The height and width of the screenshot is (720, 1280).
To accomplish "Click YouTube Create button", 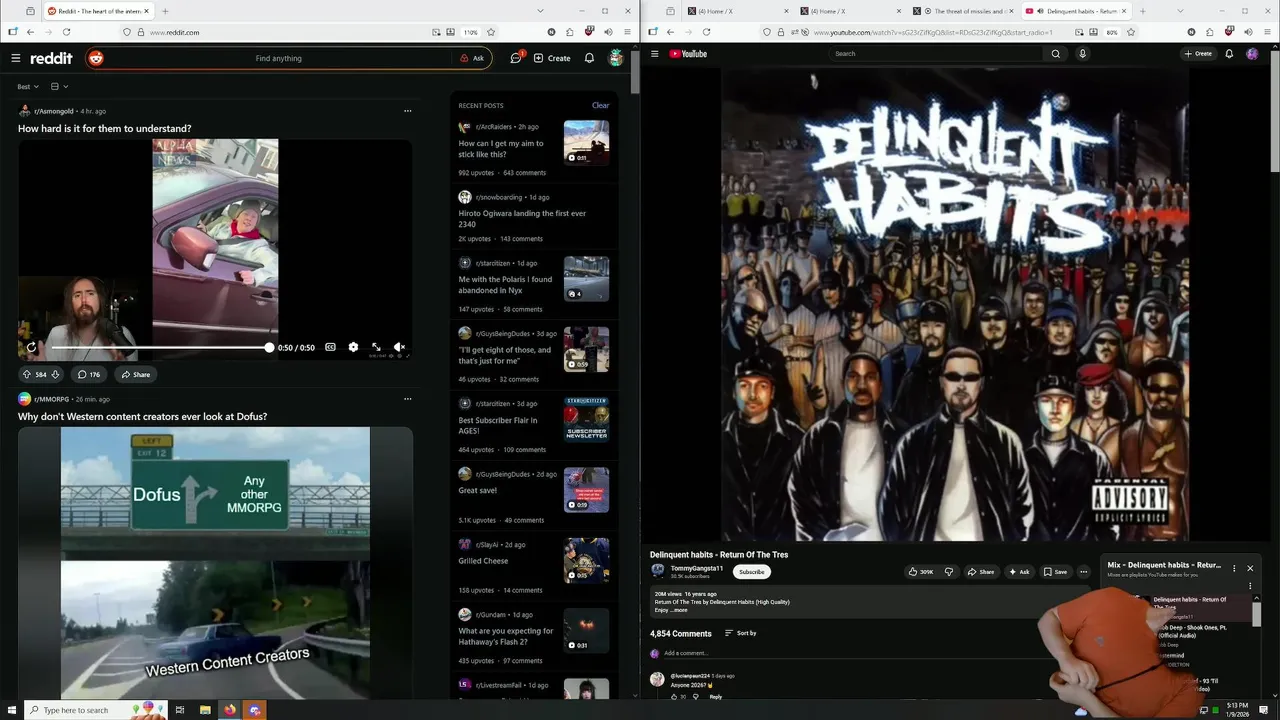I will click(1198, 54).
